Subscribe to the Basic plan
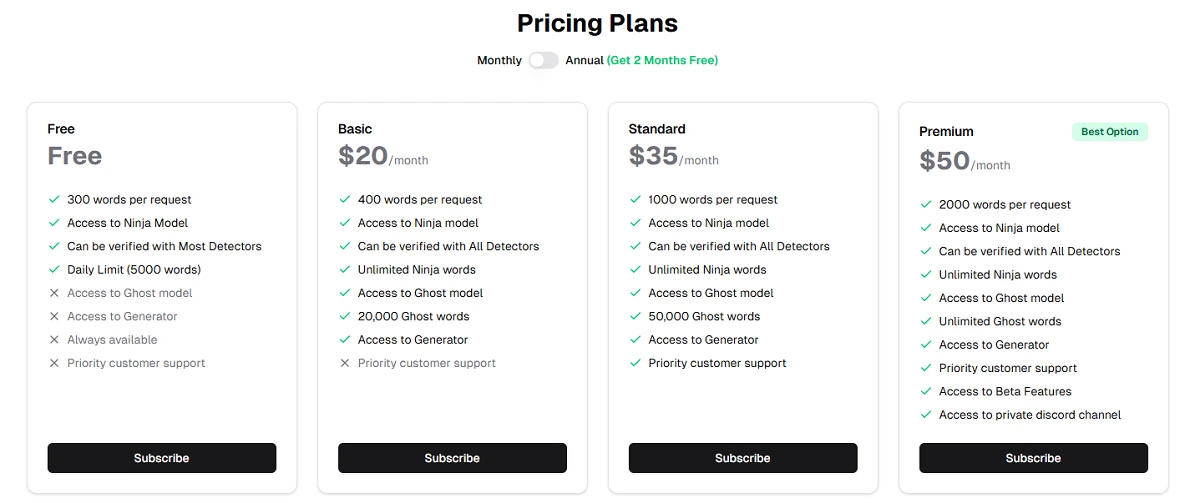1200x503 pixels. click(x=452, y=458)
